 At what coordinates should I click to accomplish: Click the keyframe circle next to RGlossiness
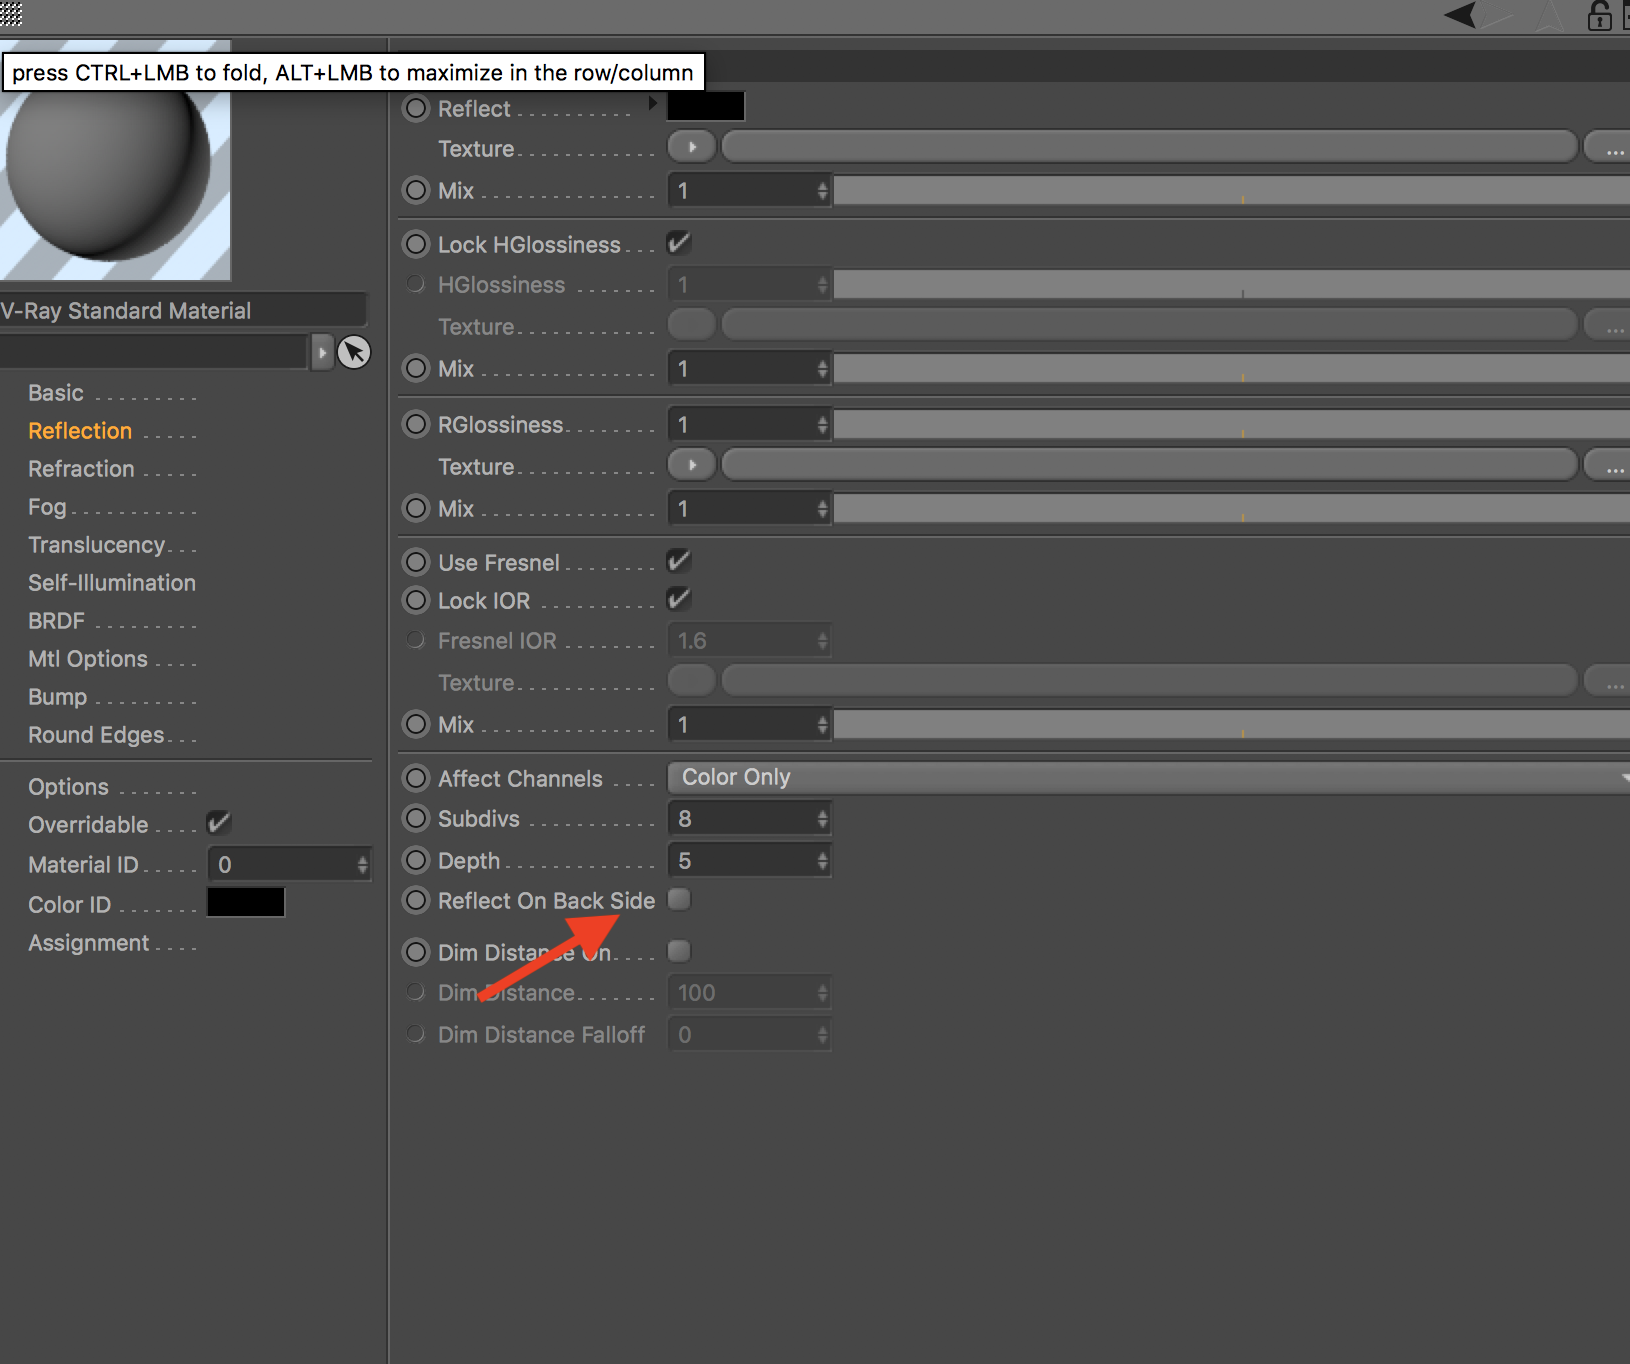(416, 424)
